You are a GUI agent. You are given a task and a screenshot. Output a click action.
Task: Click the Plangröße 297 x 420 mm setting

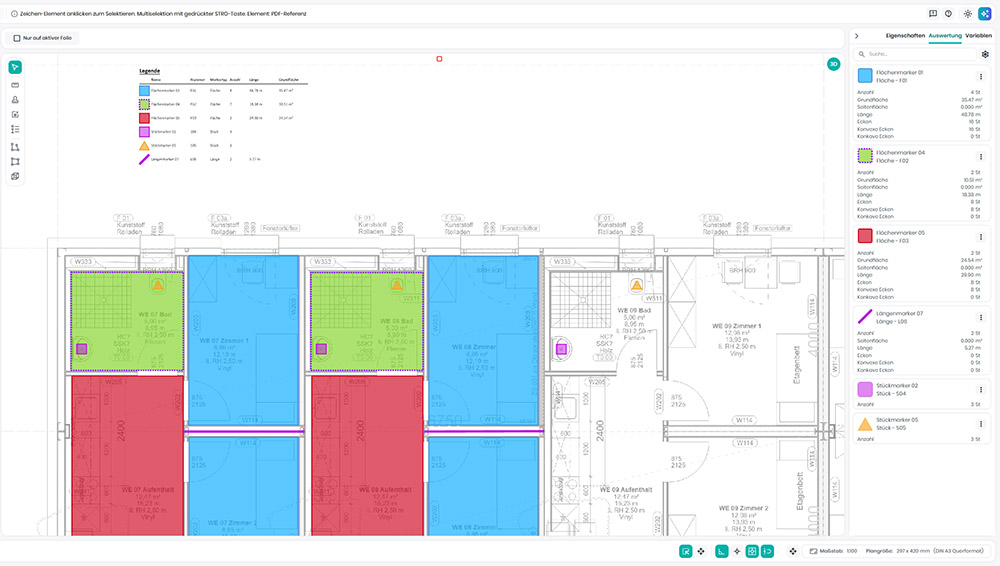924,551
